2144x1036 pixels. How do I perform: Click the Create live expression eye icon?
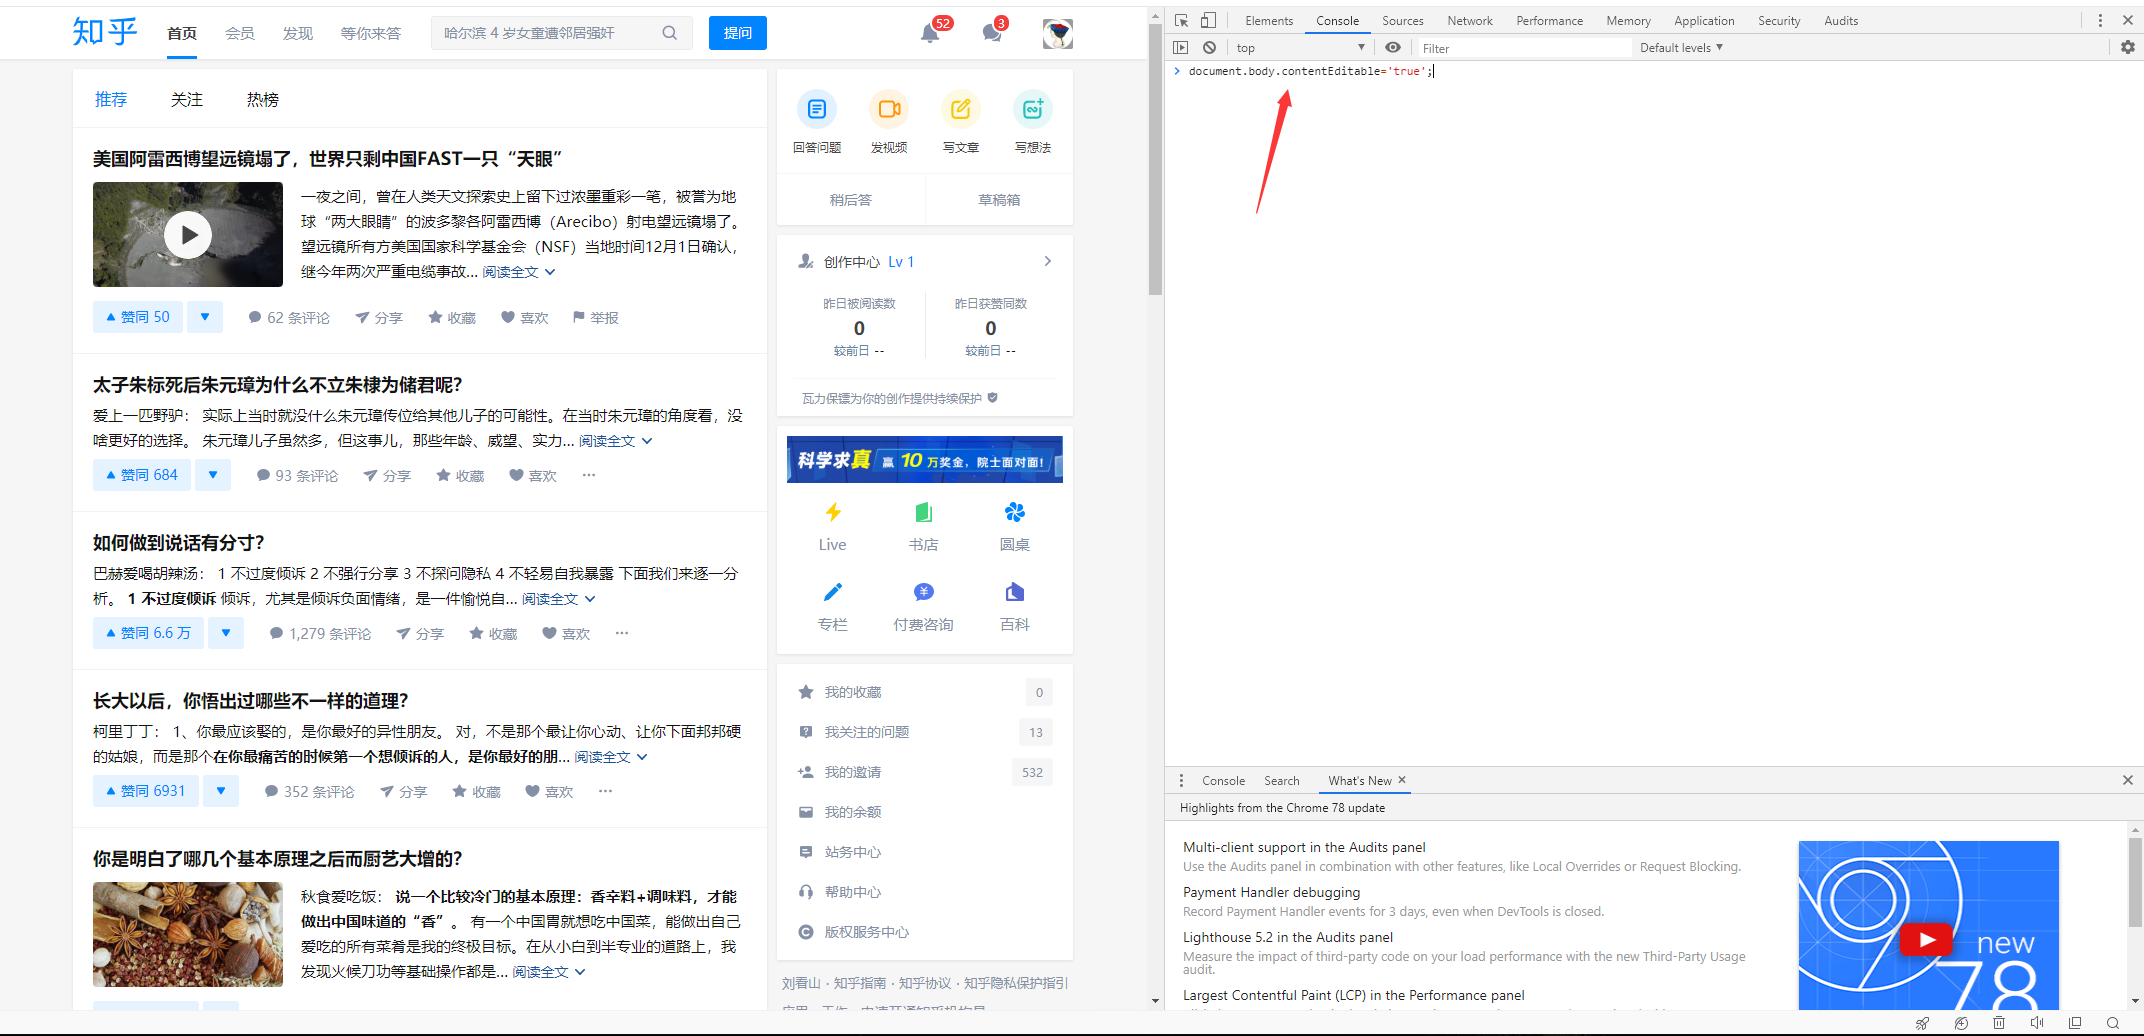[1393, 47]
